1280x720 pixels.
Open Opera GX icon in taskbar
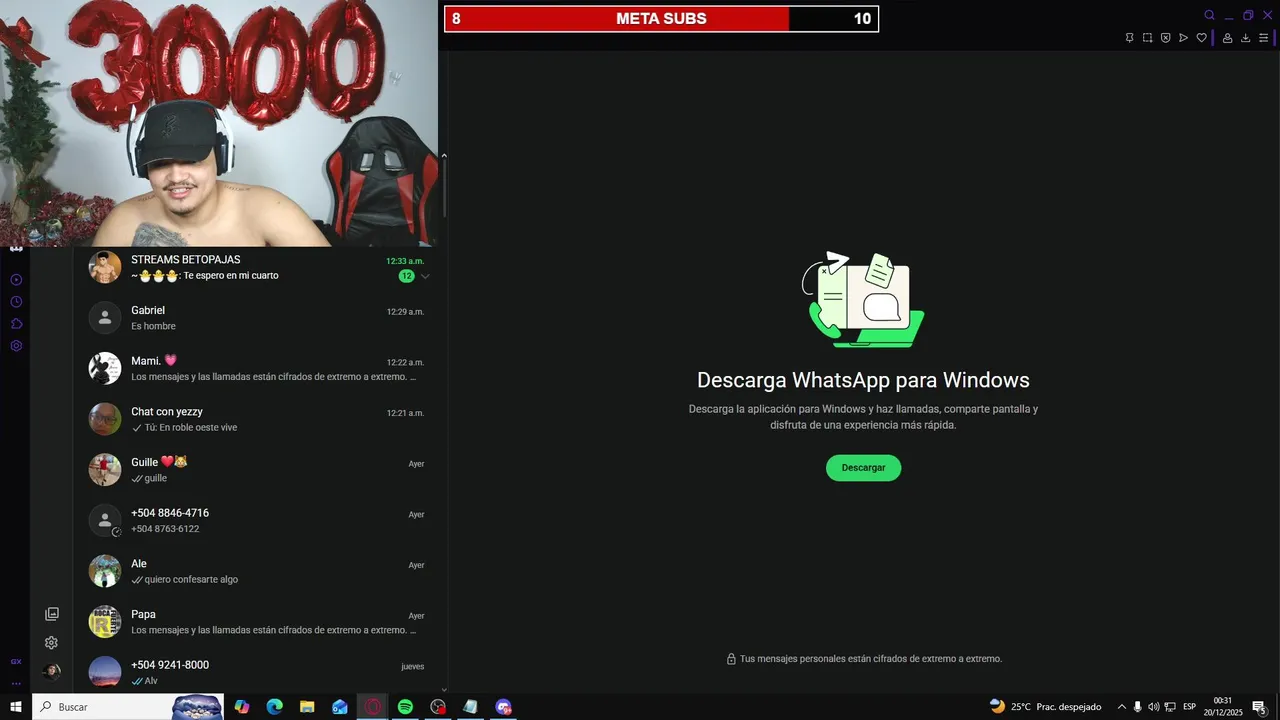373,707
